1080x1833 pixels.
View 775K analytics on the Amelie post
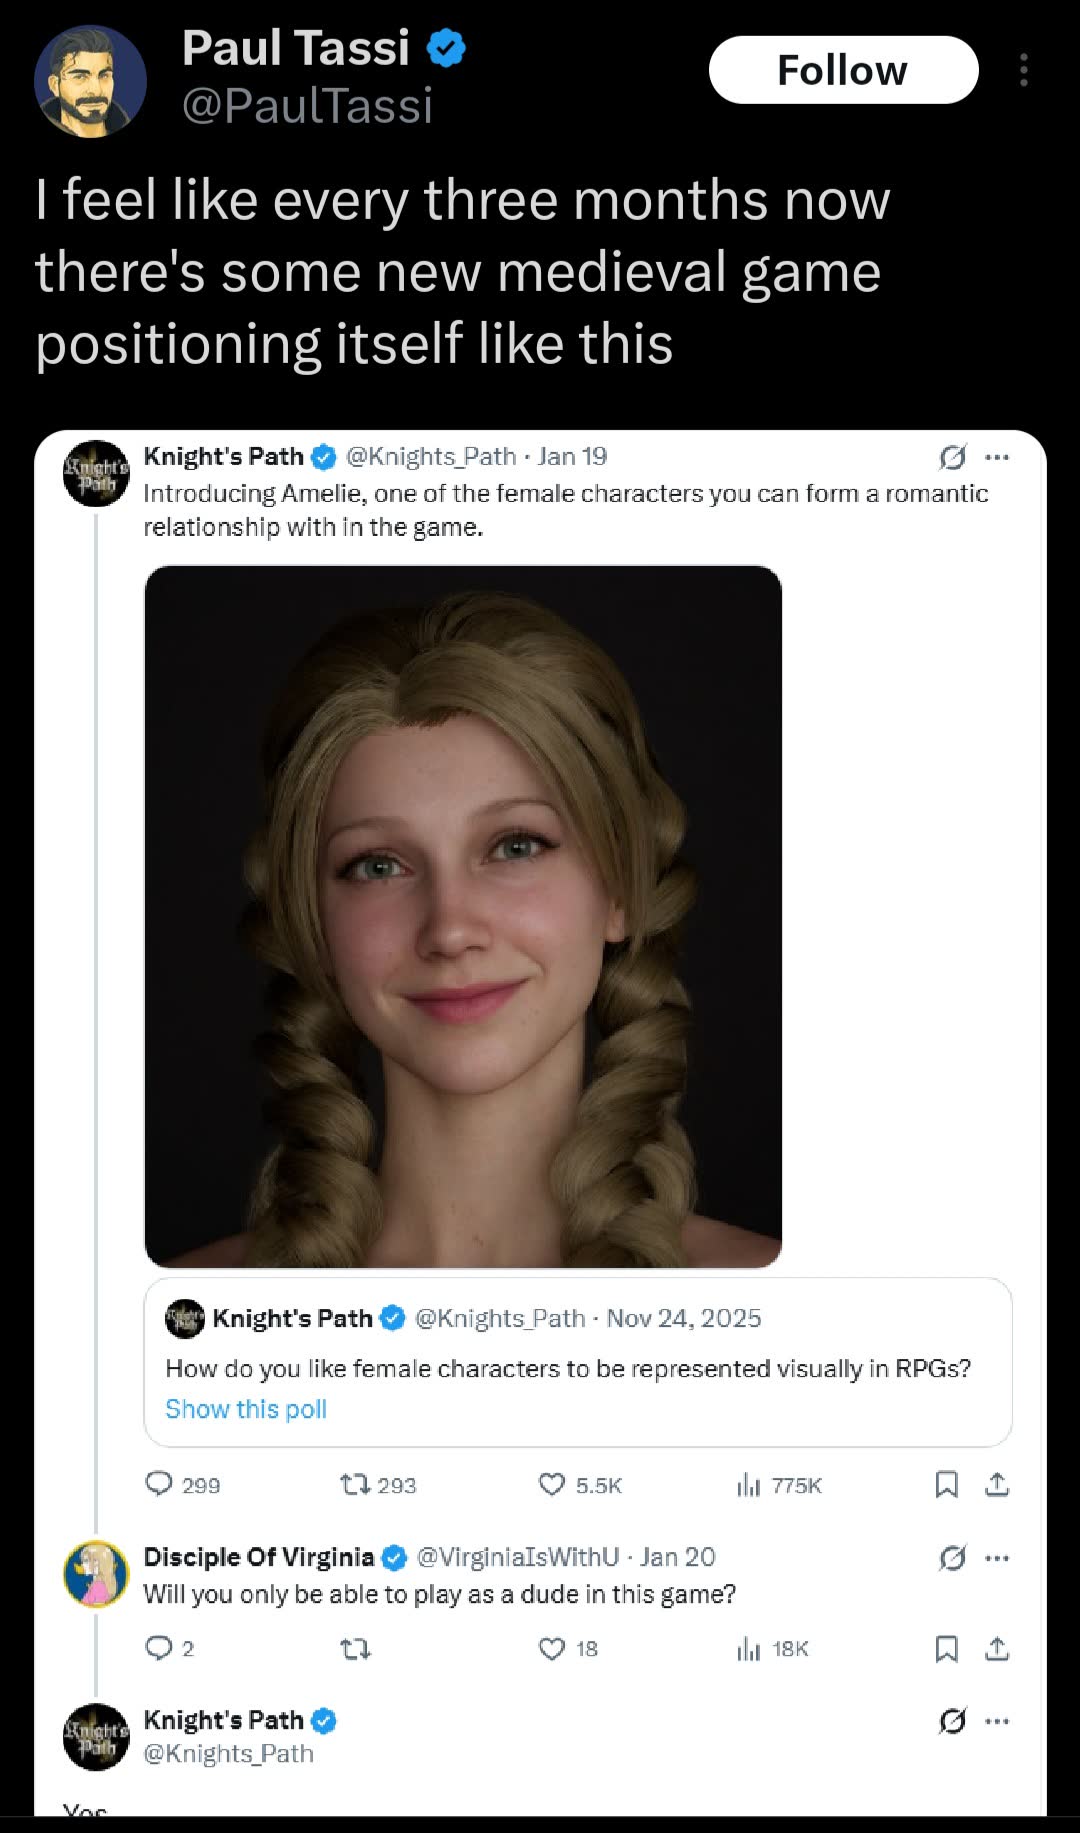[778, 1485]
